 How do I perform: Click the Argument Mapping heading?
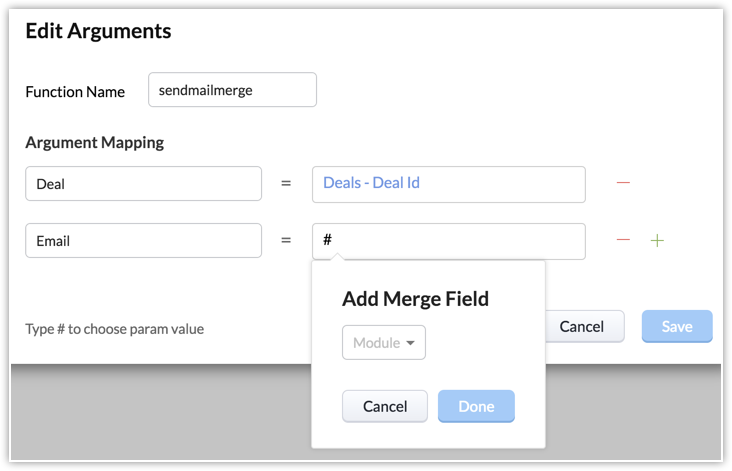(x=94, y=142)
